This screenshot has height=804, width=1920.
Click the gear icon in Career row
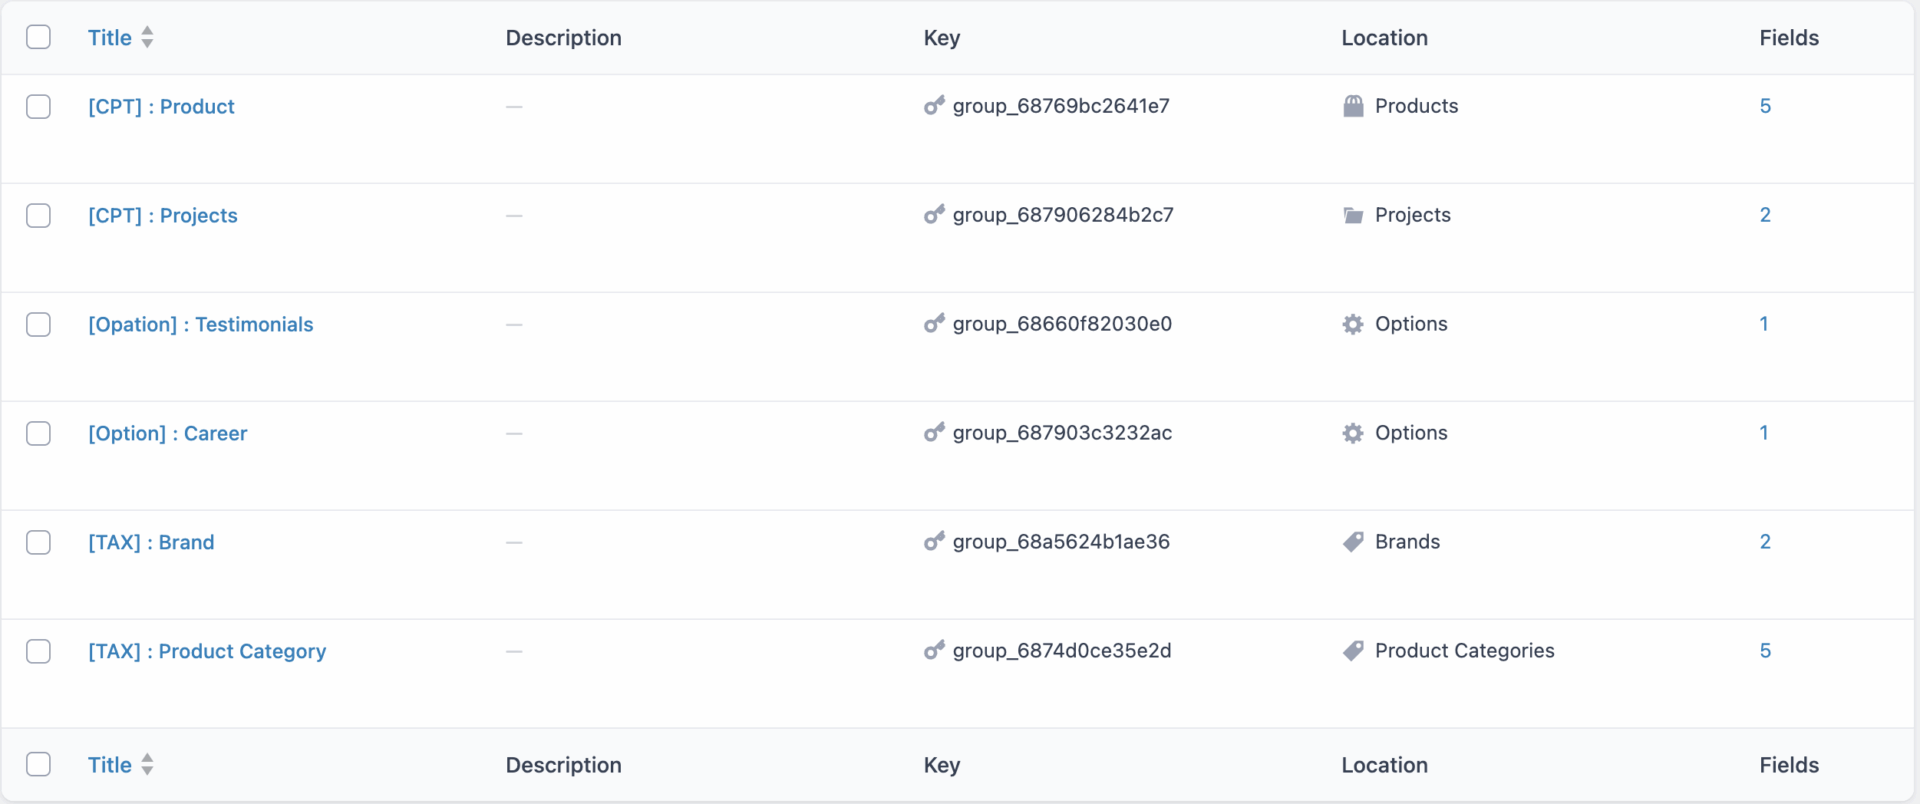click(x=1353, y=433)
